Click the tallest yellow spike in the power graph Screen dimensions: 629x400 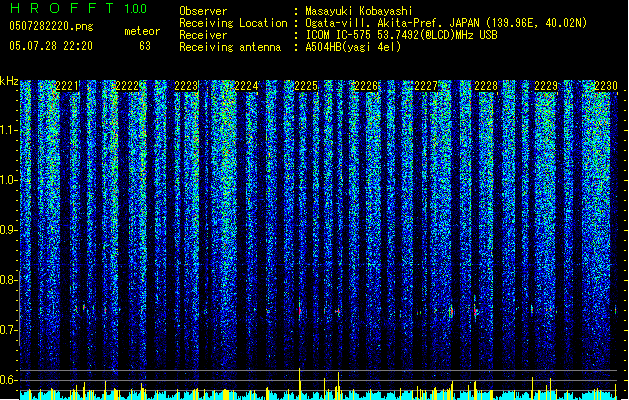pyautogui.click(x=300, y=384)
